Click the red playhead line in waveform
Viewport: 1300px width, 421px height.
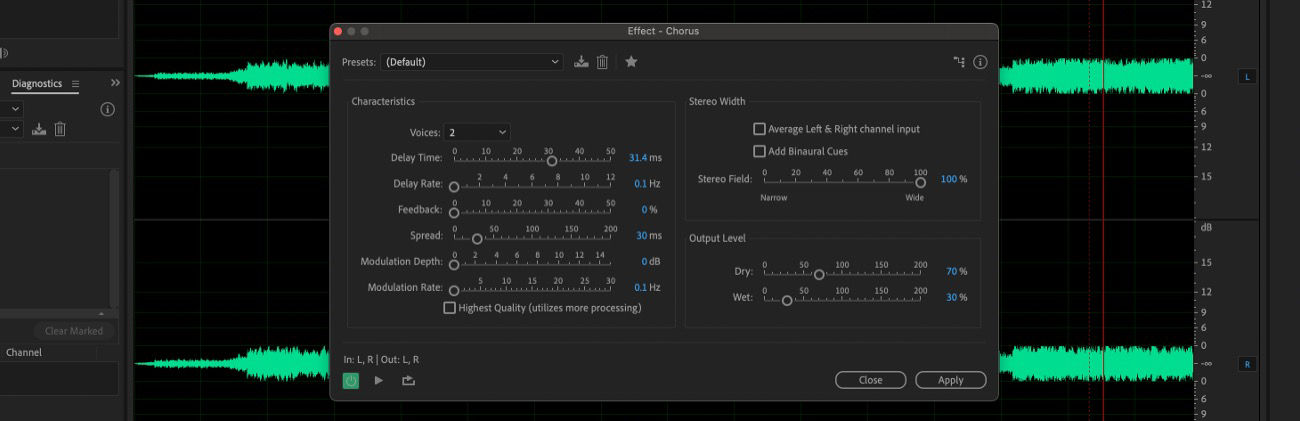pos(1103,210)
